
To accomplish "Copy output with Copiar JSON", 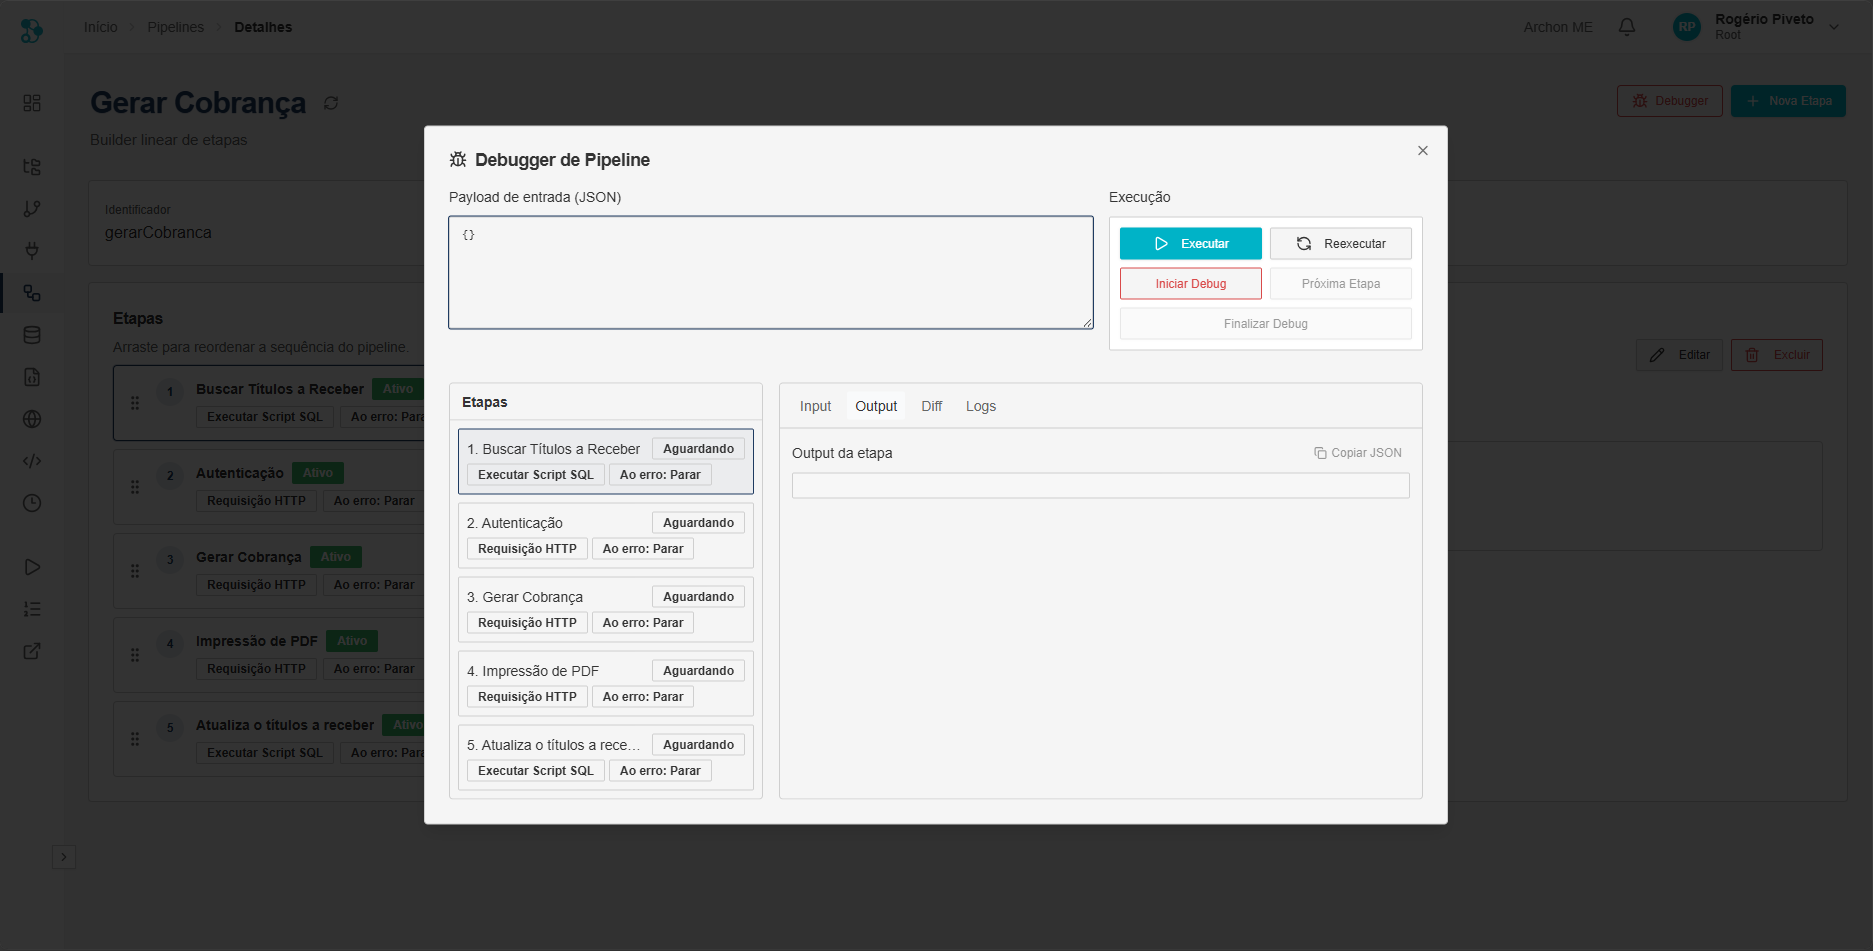I will click(x=1358, y=453).
